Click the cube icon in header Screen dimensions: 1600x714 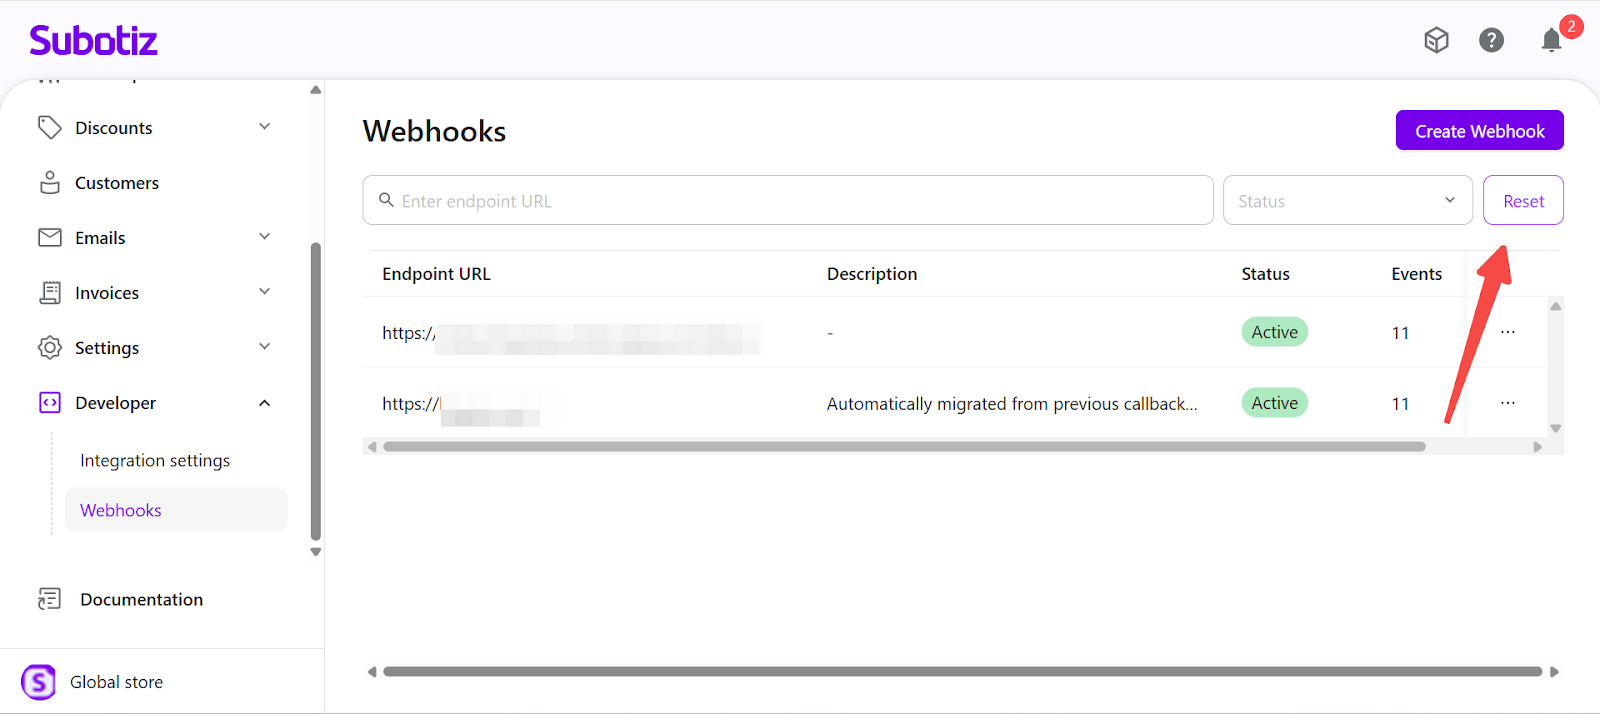pos(1436,40)
